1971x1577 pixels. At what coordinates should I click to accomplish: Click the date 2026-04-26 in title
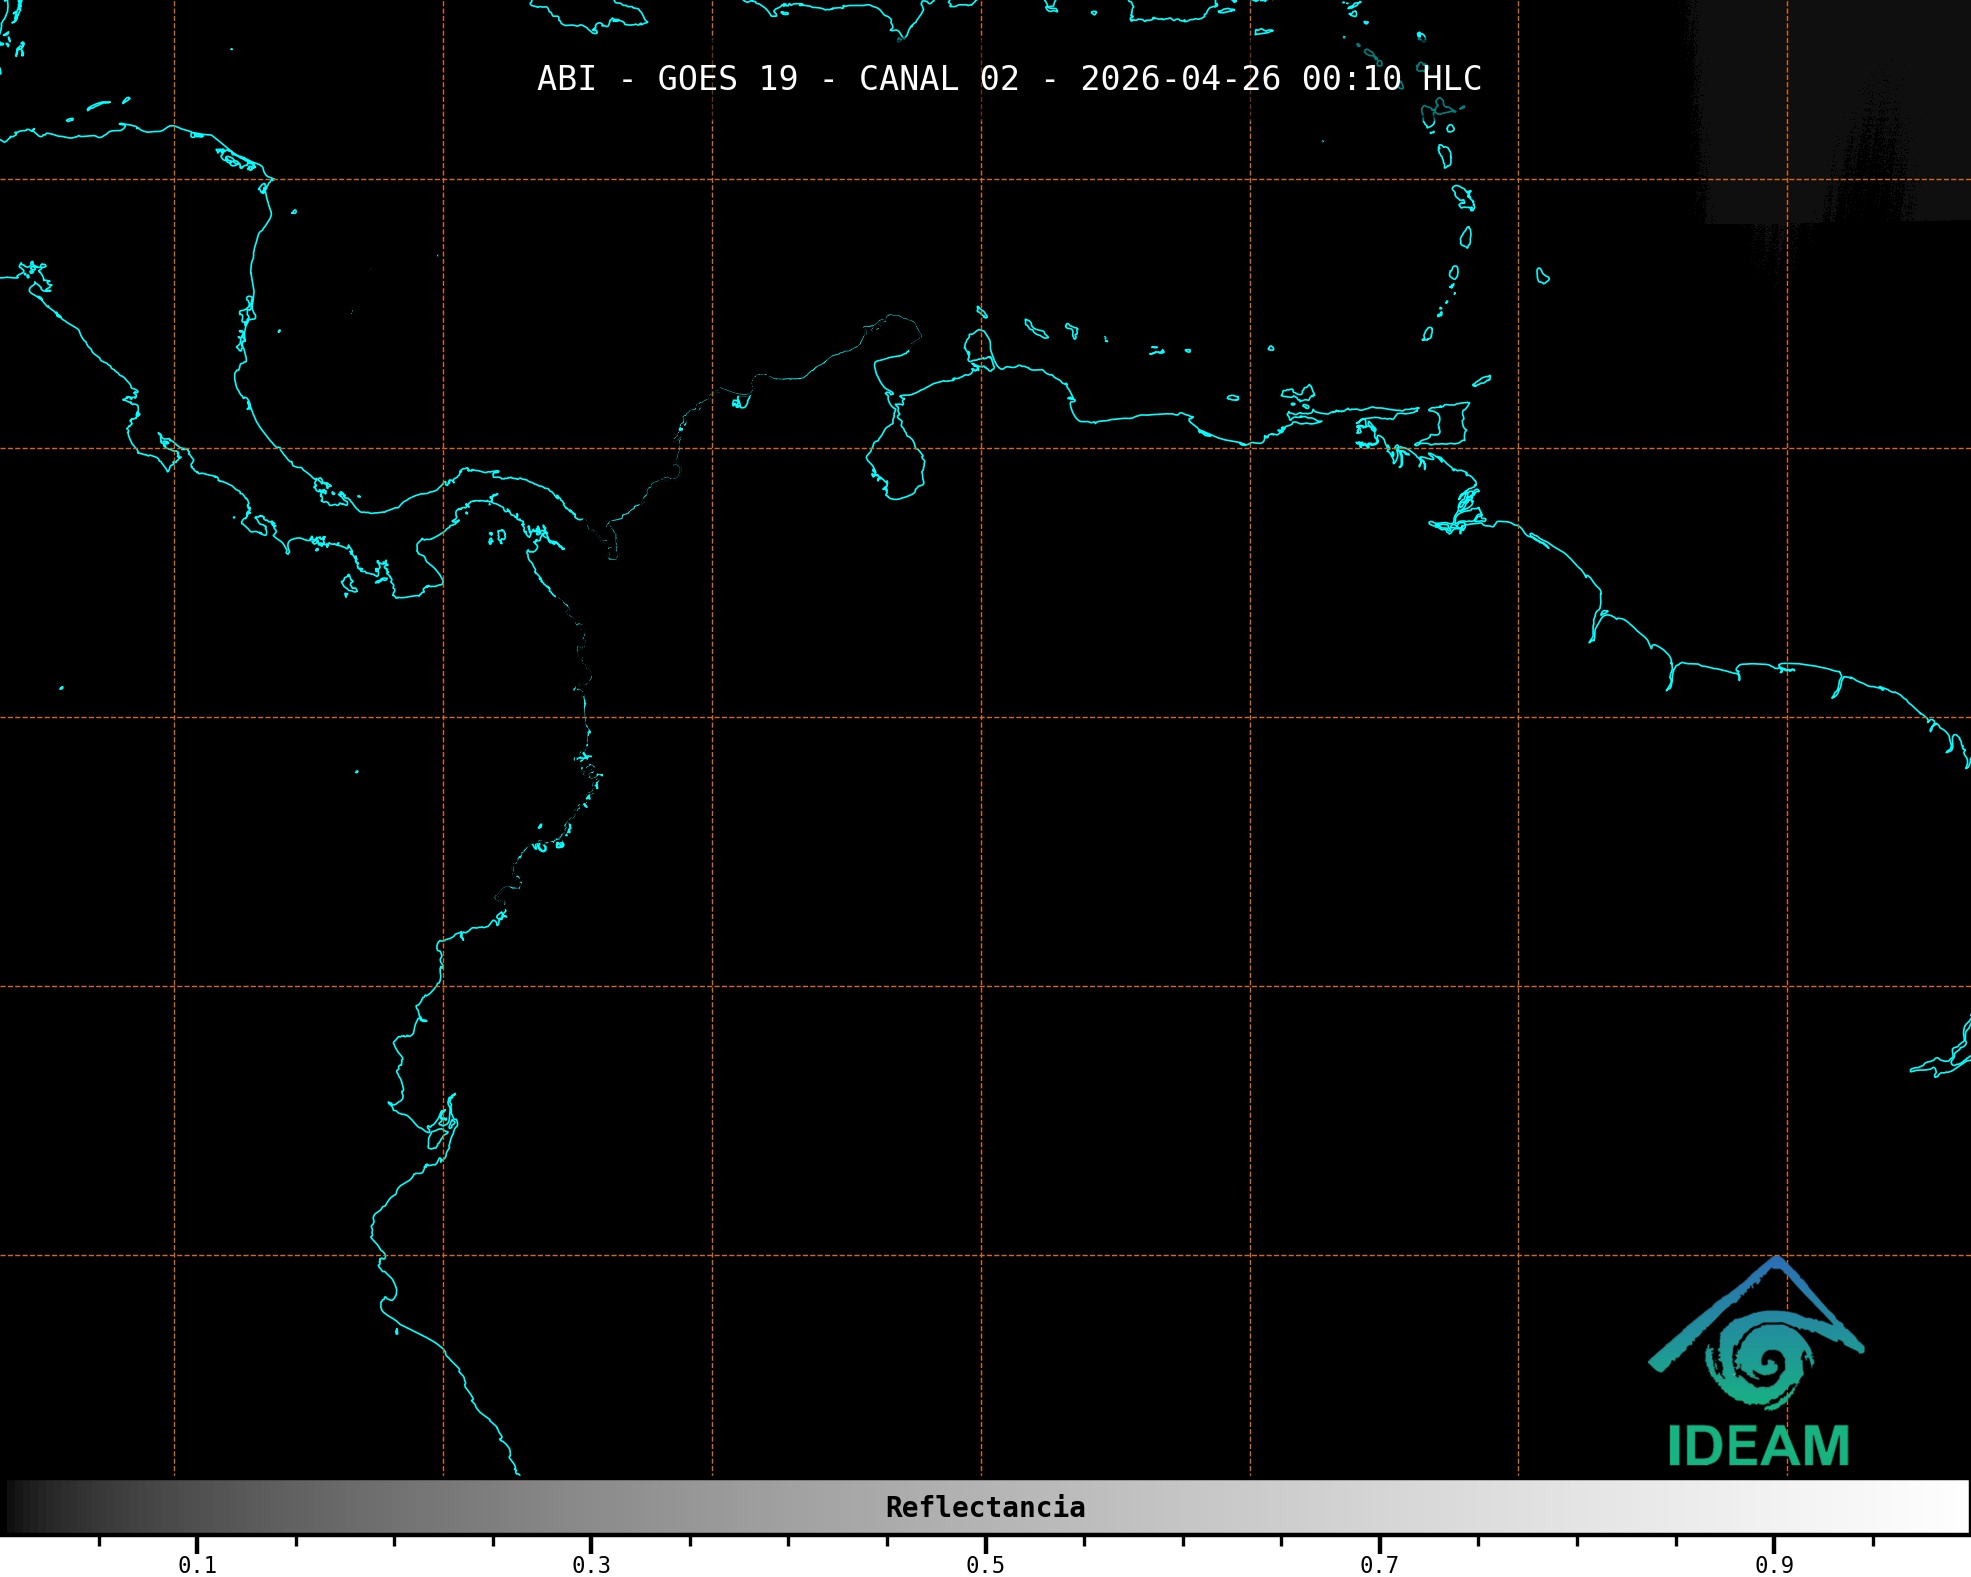1180,79
